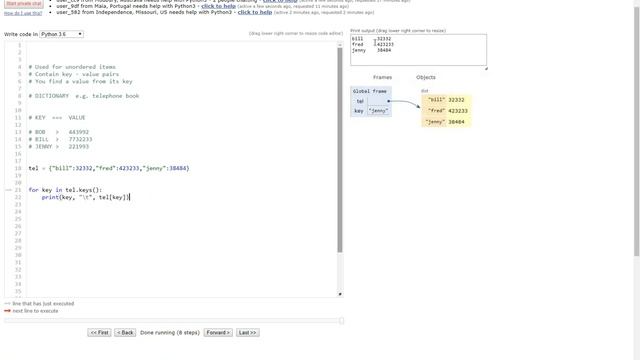Image resolution: width=640 pixels, height=360 pixels.
Task: Click the print output resize corner handle
Action: (486, 69)
